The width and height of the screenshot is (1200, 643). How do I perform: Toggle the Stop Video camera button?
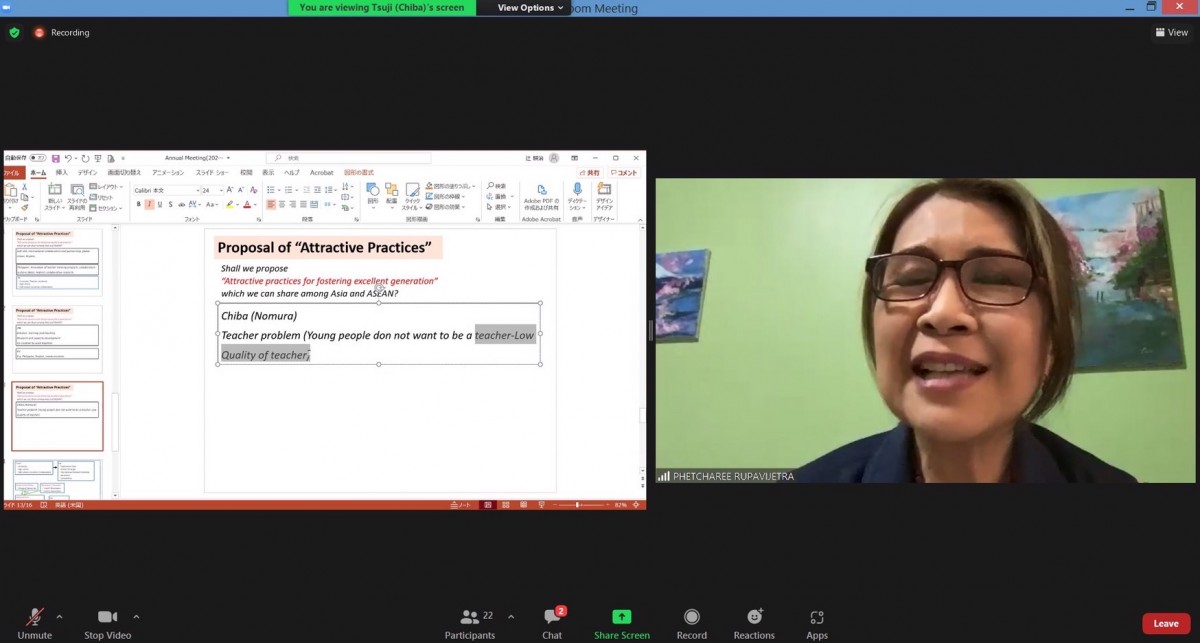click(107, 617)
